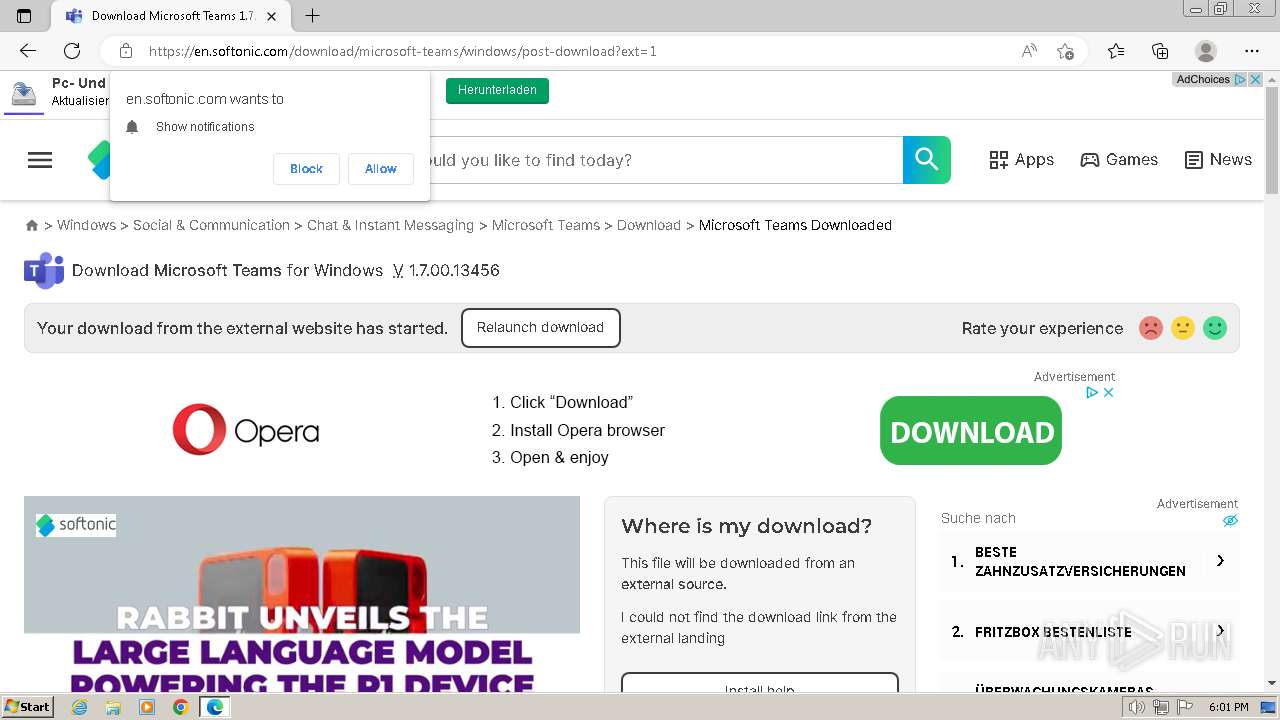Click the magnifier search button
Viewport: 1280px width, 720px height.
click(x=927, y=160)
